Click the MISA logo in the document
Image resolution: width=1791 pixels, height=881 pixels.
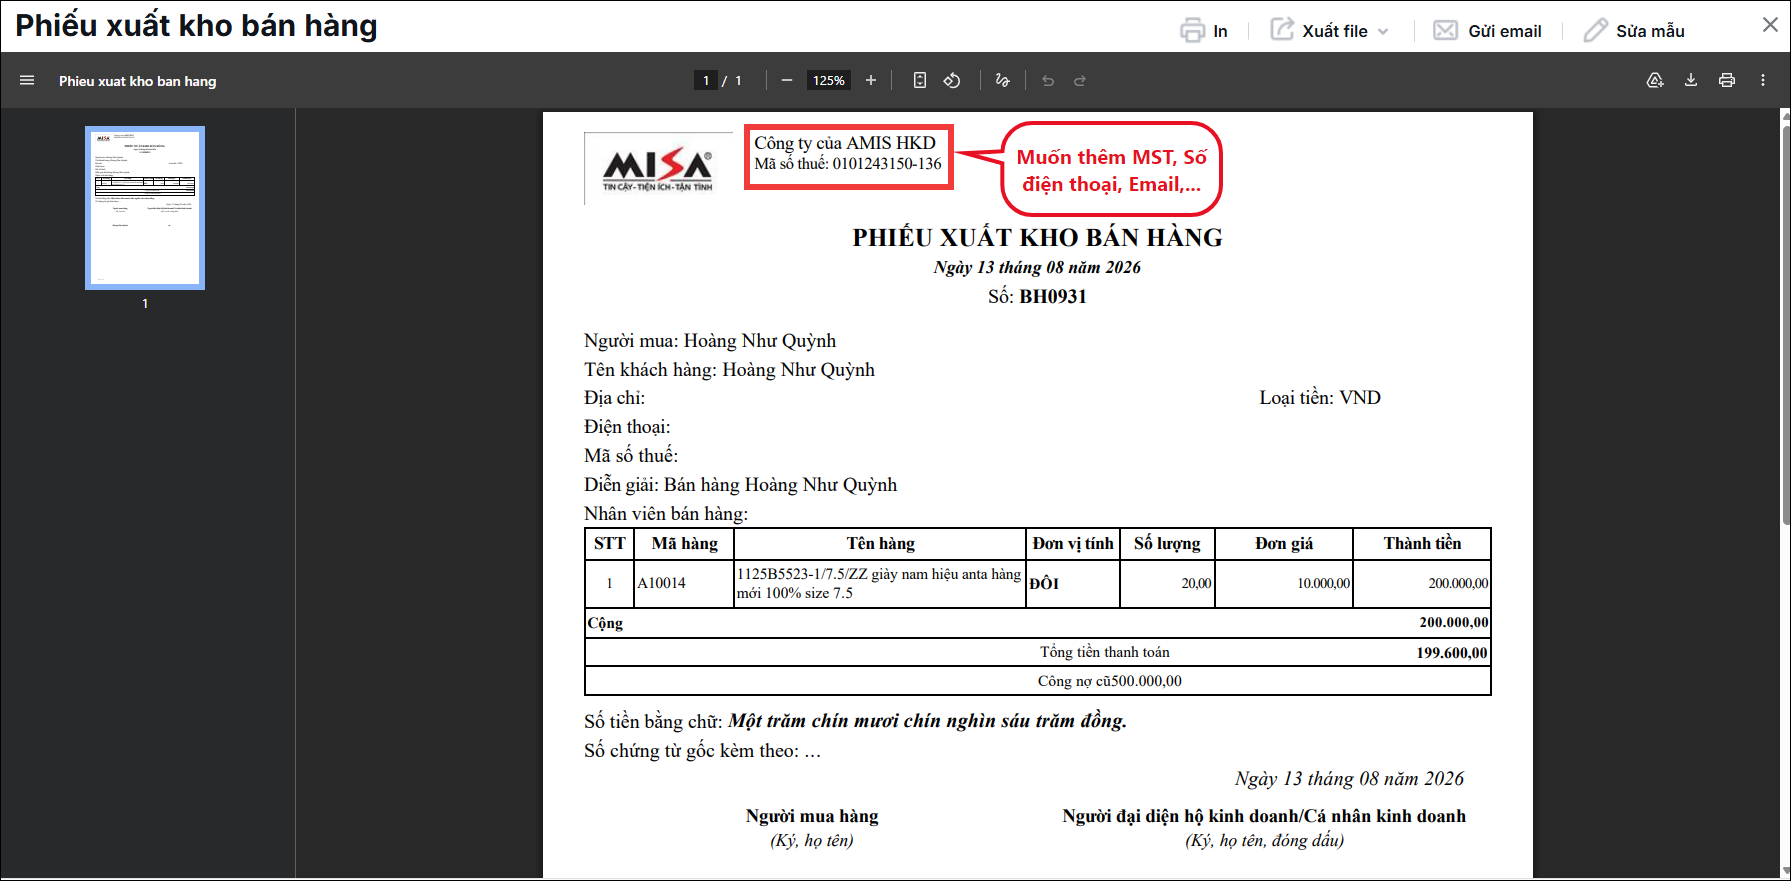(658, 169)
